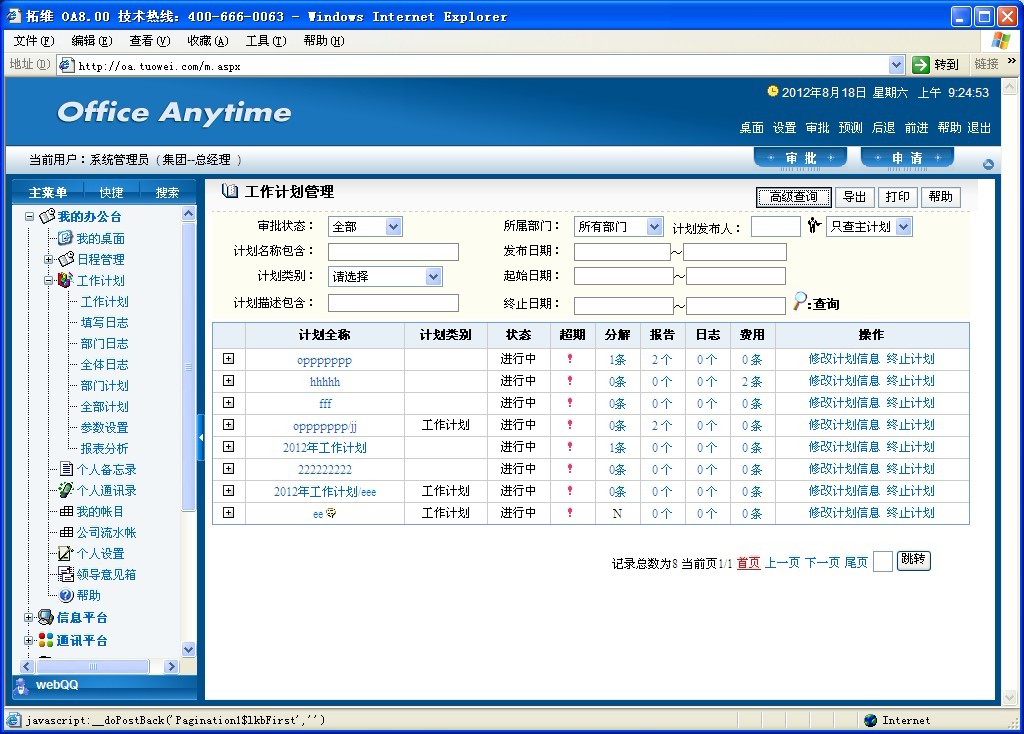This screenshot has height=734, width=1024.
Task: Click the magnifier 查询 search icon
Action: [x=800, y=301]
